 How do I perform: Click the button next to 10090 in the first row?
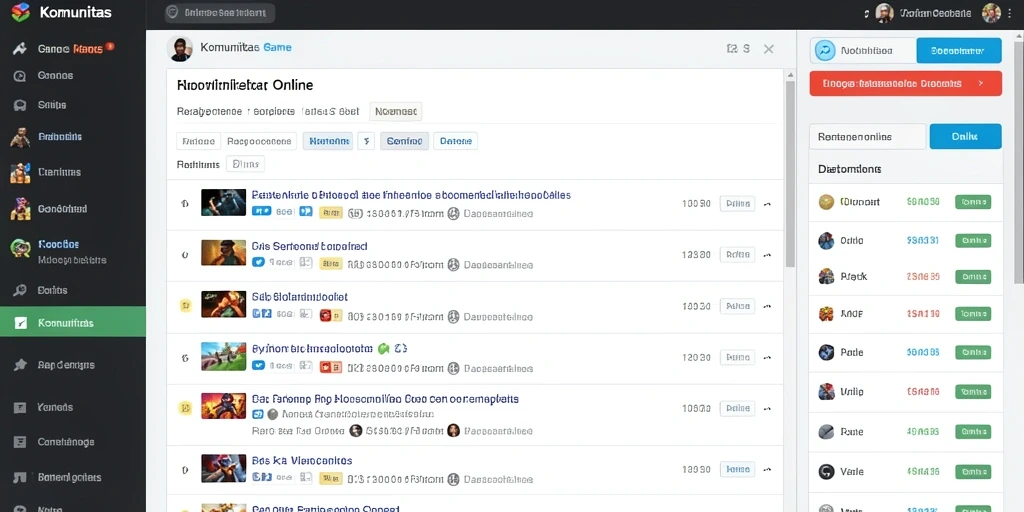(x=737, y=204)
